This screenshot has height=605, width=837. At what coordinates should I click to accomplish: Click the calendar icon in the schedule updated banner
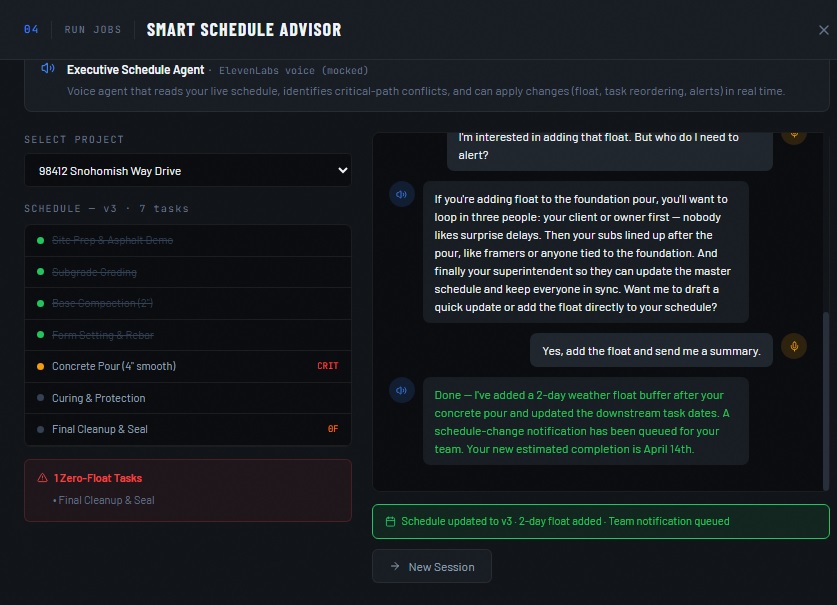pos(390,521)
